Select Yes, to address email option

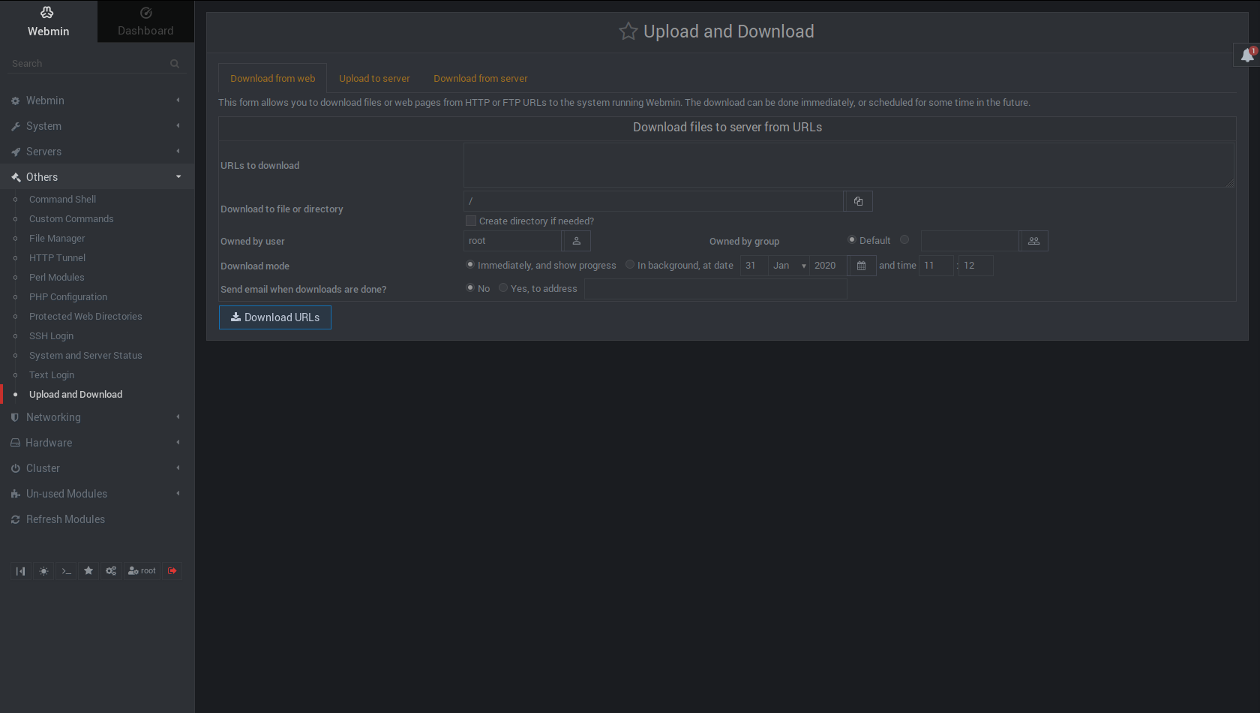point(503,288)
